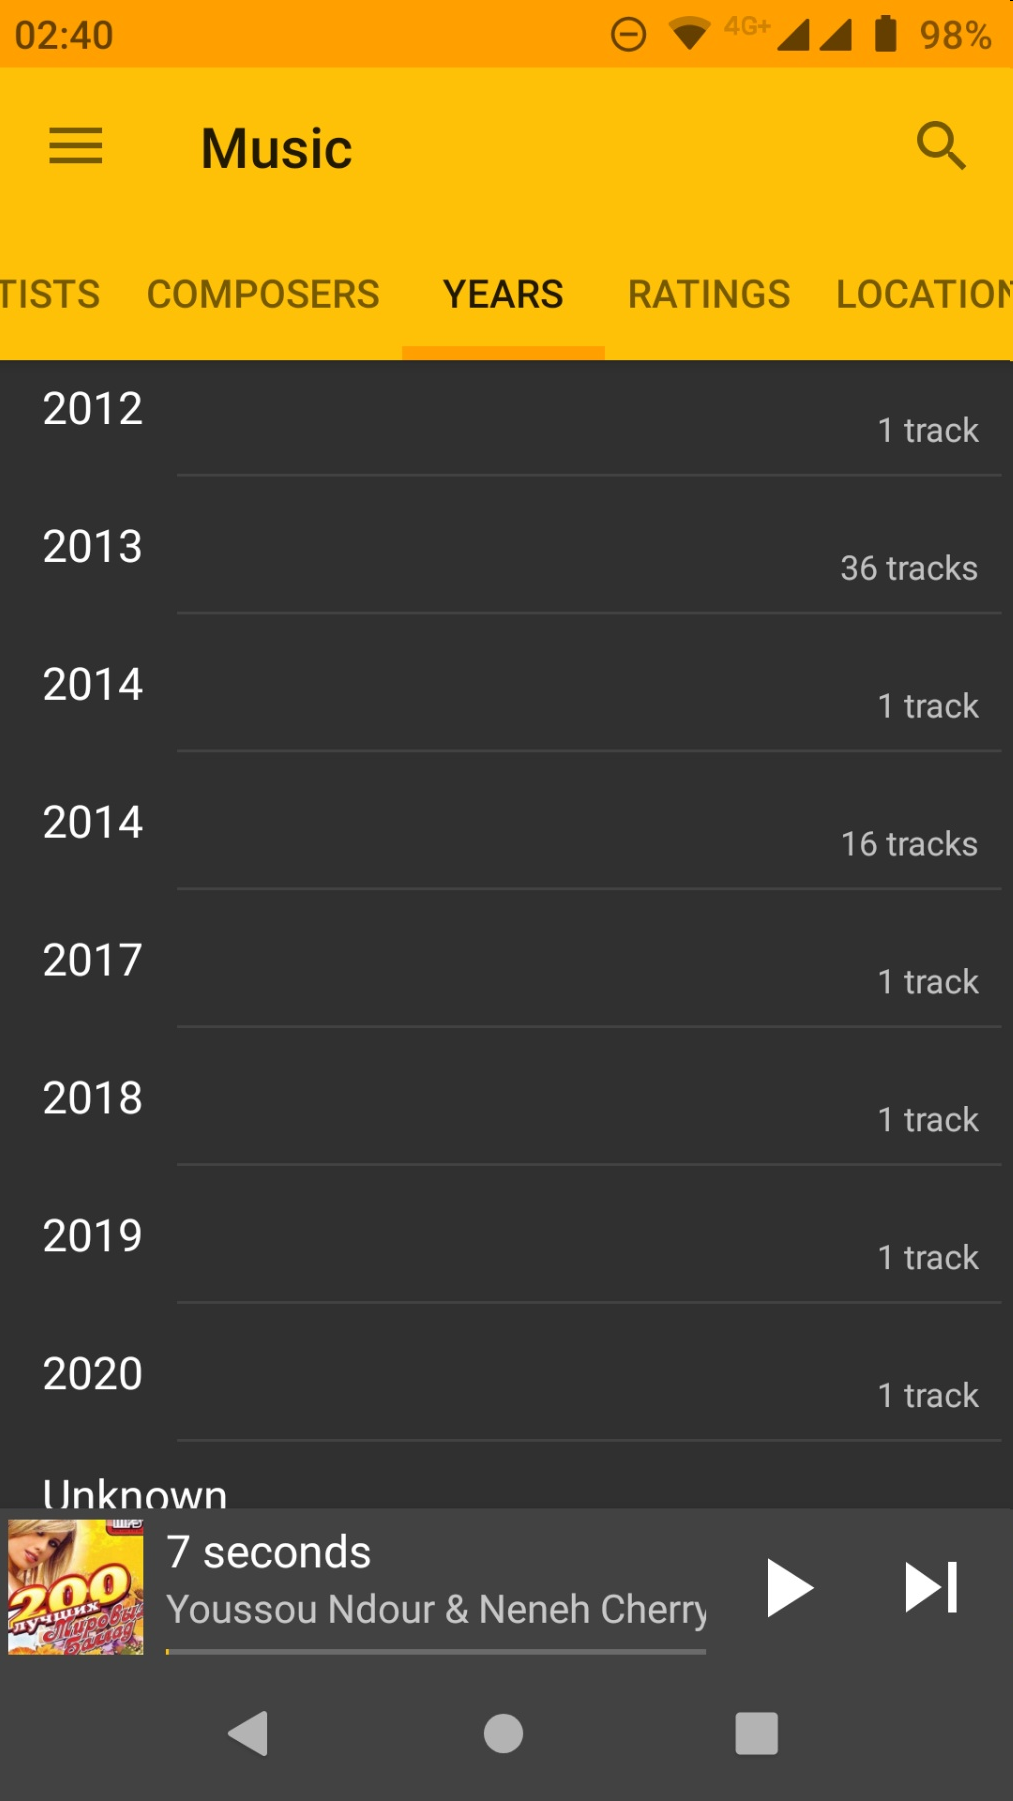
Task: Tap the Android home navigation button
Action: [x=503, y=1733]
